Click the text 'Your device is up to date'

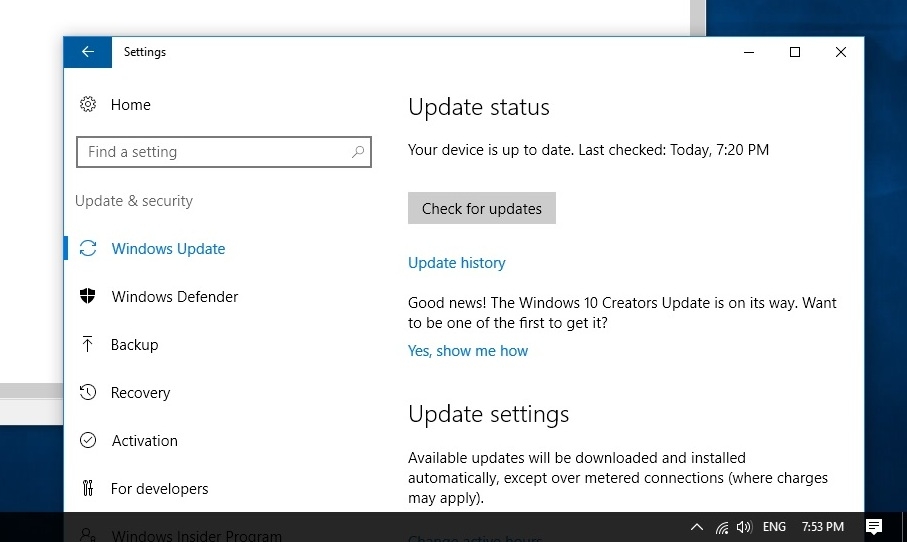(491, 150)
